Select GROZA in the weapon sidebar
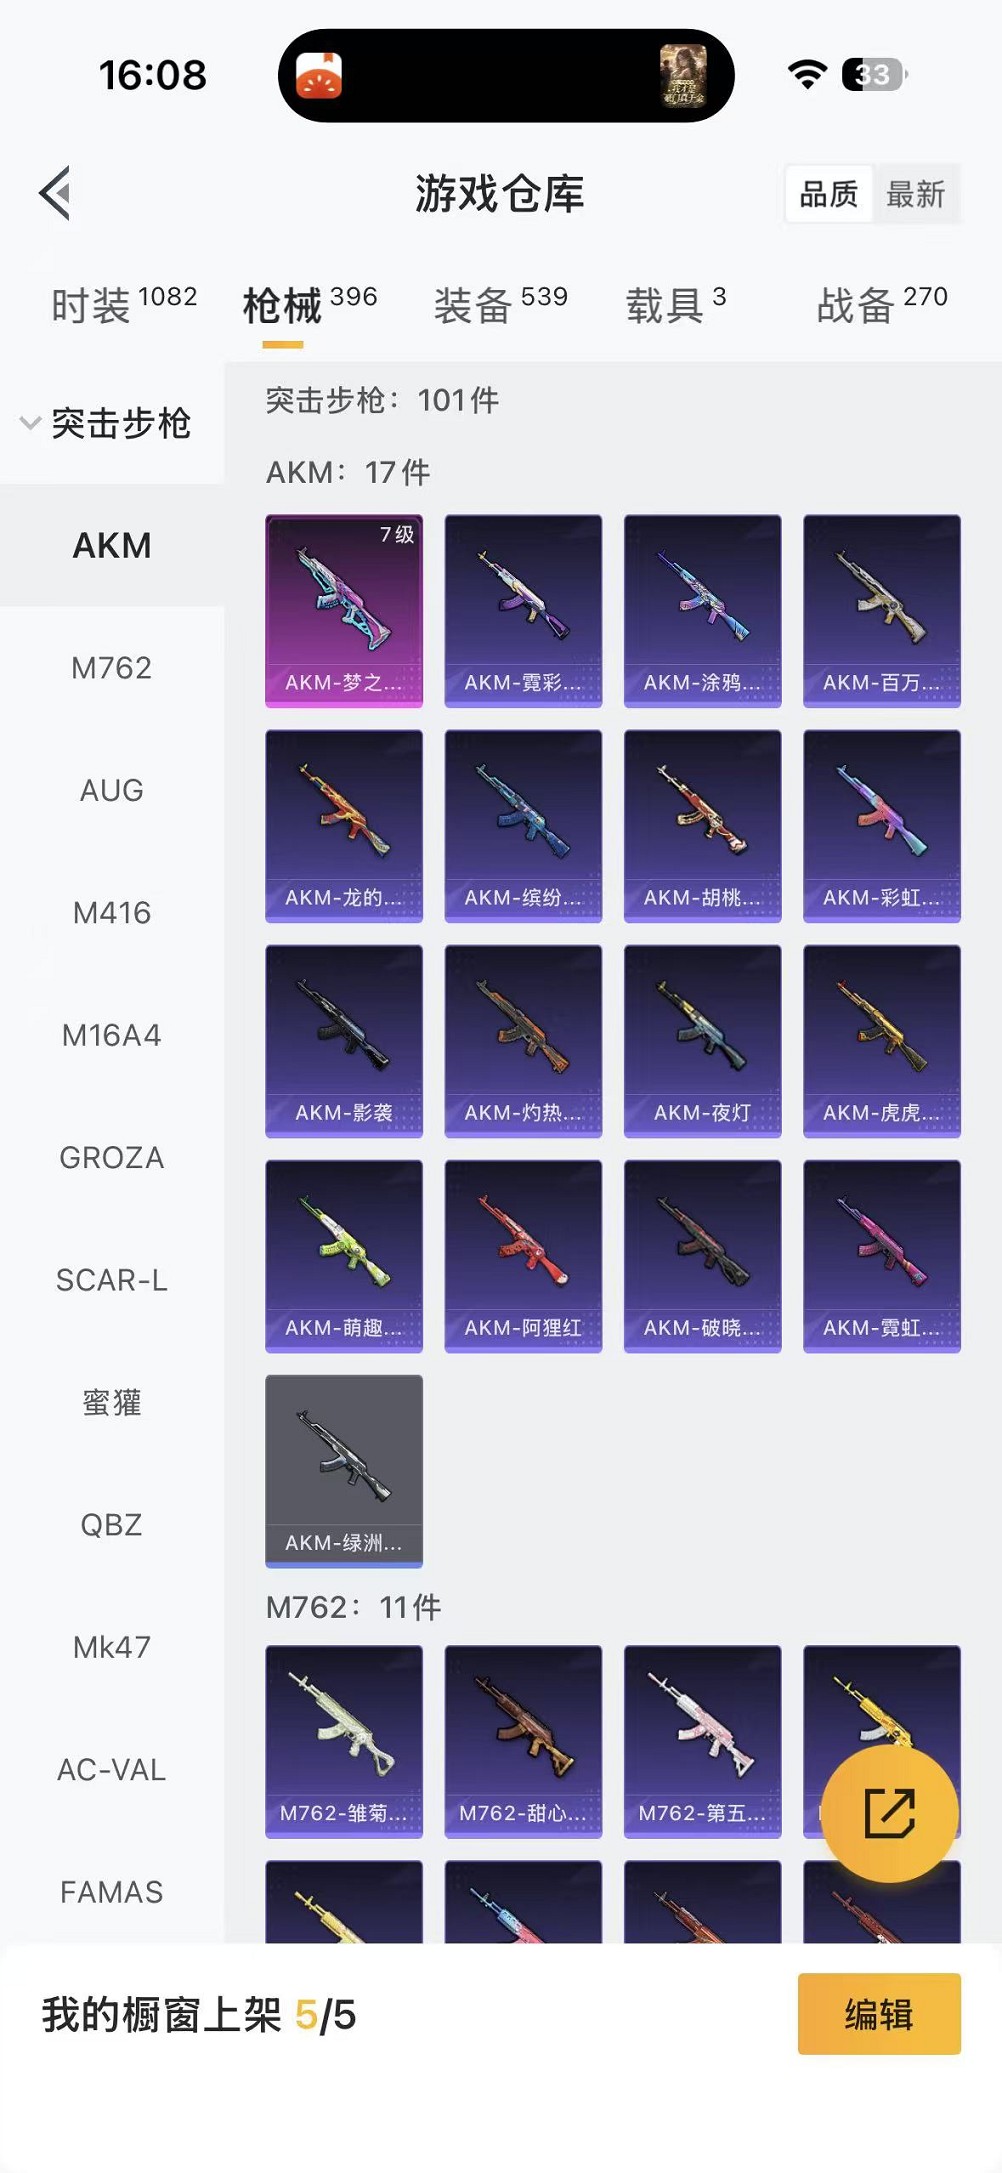 click(x=112, y=1158)
